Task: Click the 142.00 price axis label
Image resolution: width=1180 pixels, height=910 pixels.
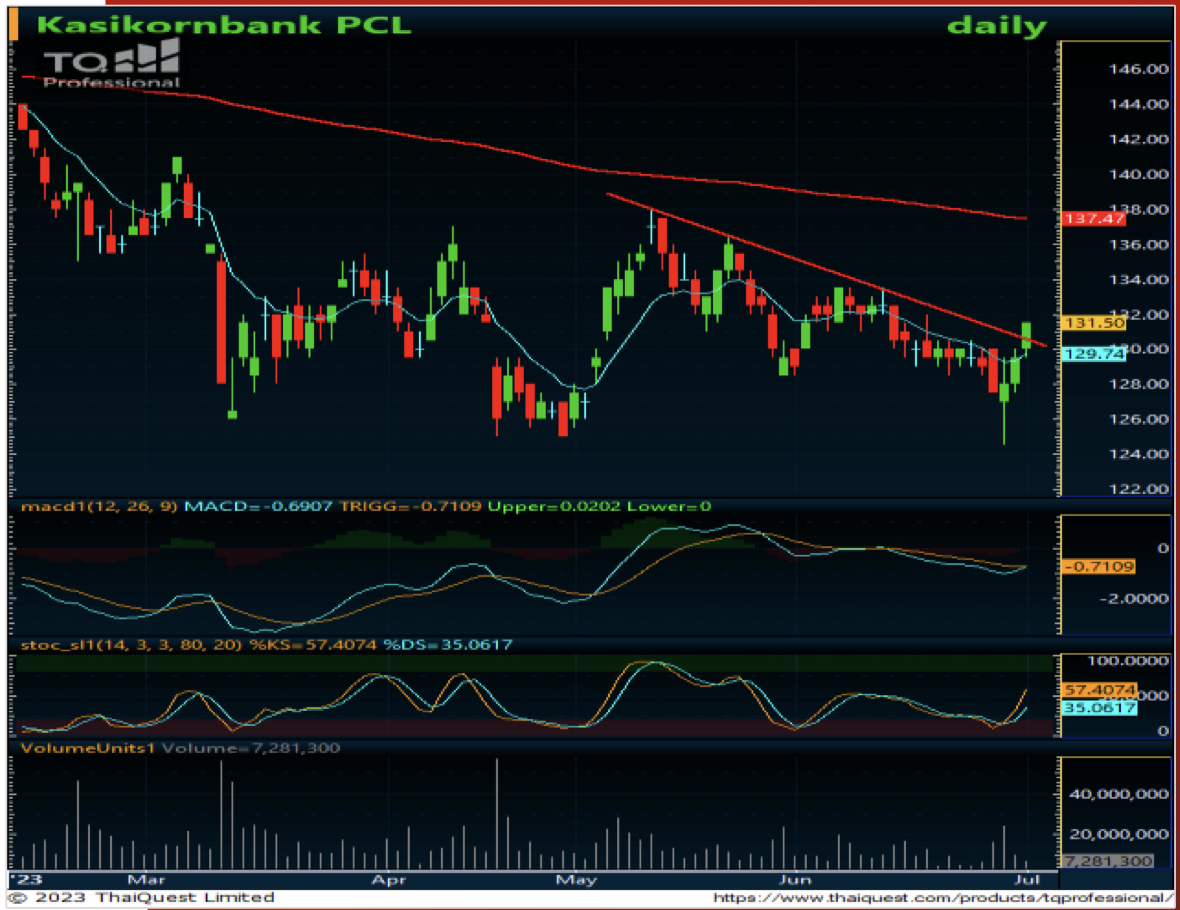Action: [x=1139, y=139]
